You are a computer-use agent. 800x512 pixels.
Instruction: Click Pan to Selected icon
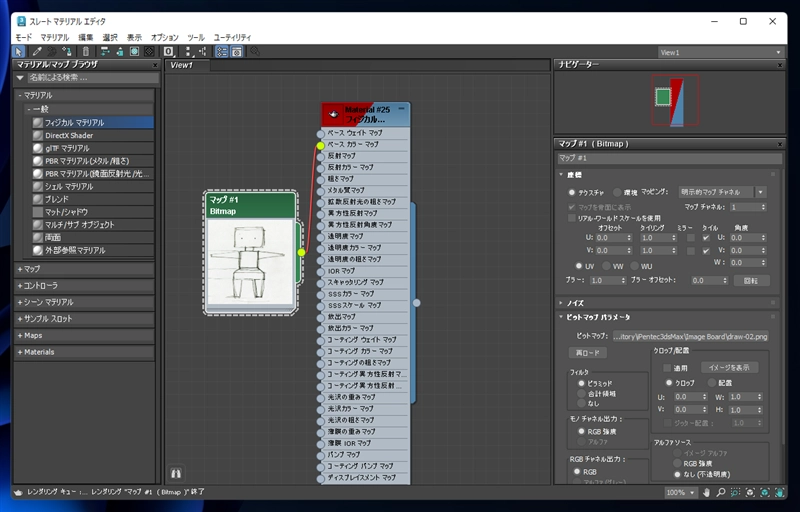pyautogui.click(x=780, y=493)
